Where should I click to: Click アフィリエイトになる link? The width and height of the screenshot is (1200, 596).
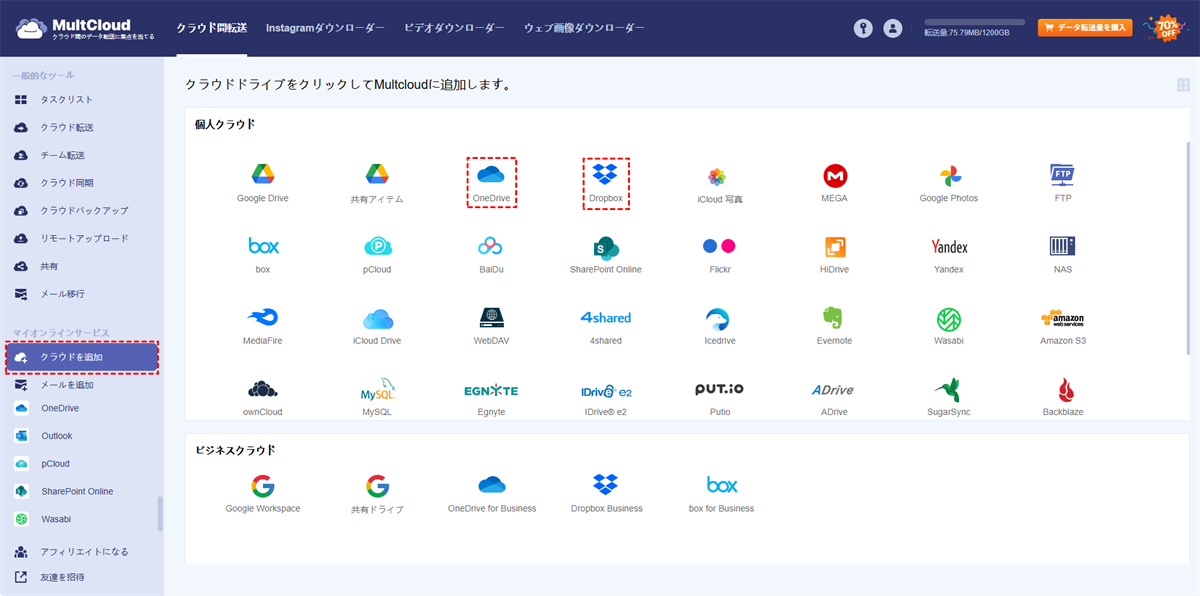pos(82,552)
